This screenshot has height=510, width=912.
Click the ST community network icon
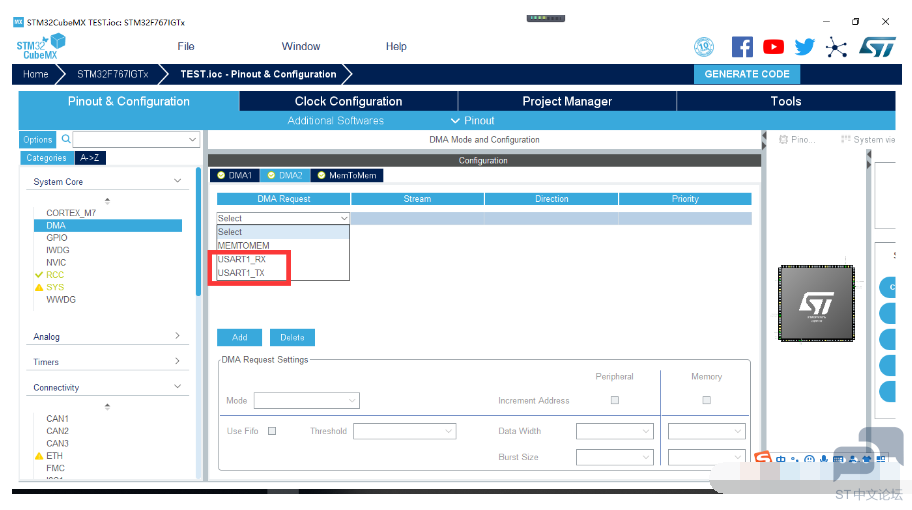point(836,47)
